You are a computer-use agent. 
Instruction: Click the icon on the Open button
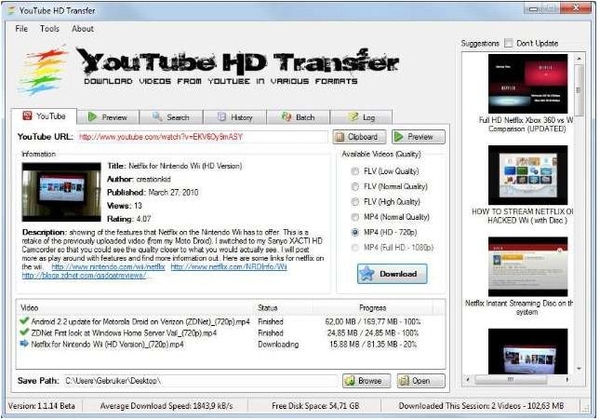click(x=404, y=381)
